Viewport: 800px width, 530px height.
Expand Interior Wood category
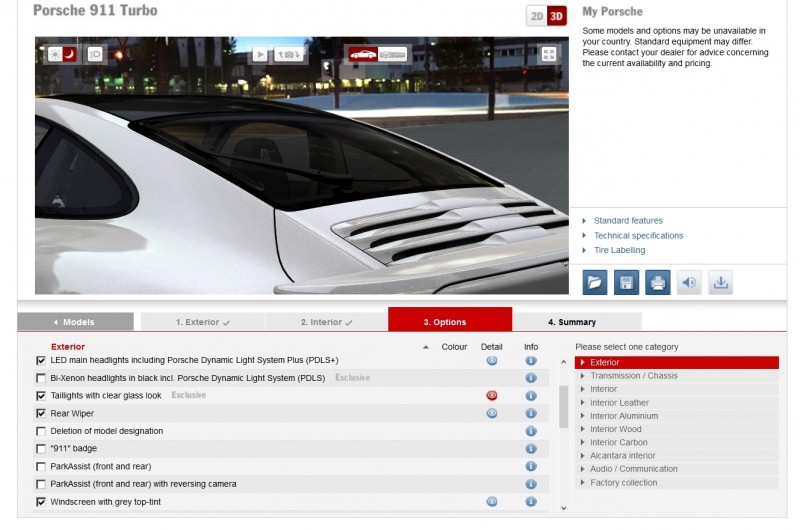tap(677, 429)
